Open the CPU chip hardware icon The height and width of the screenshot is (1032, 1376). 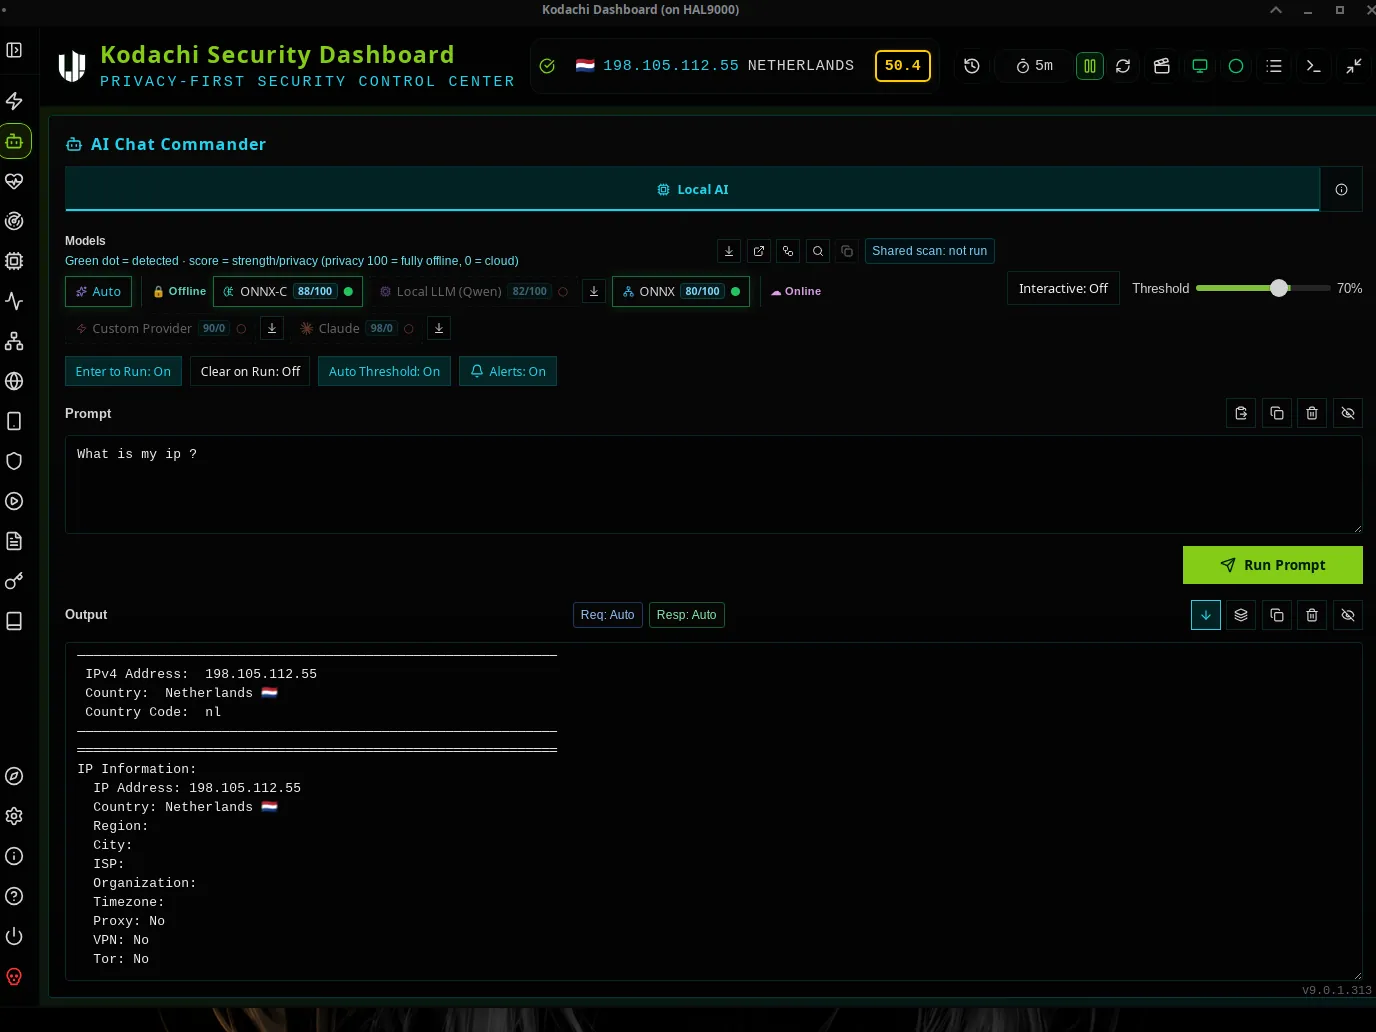[x=14, y=261]
